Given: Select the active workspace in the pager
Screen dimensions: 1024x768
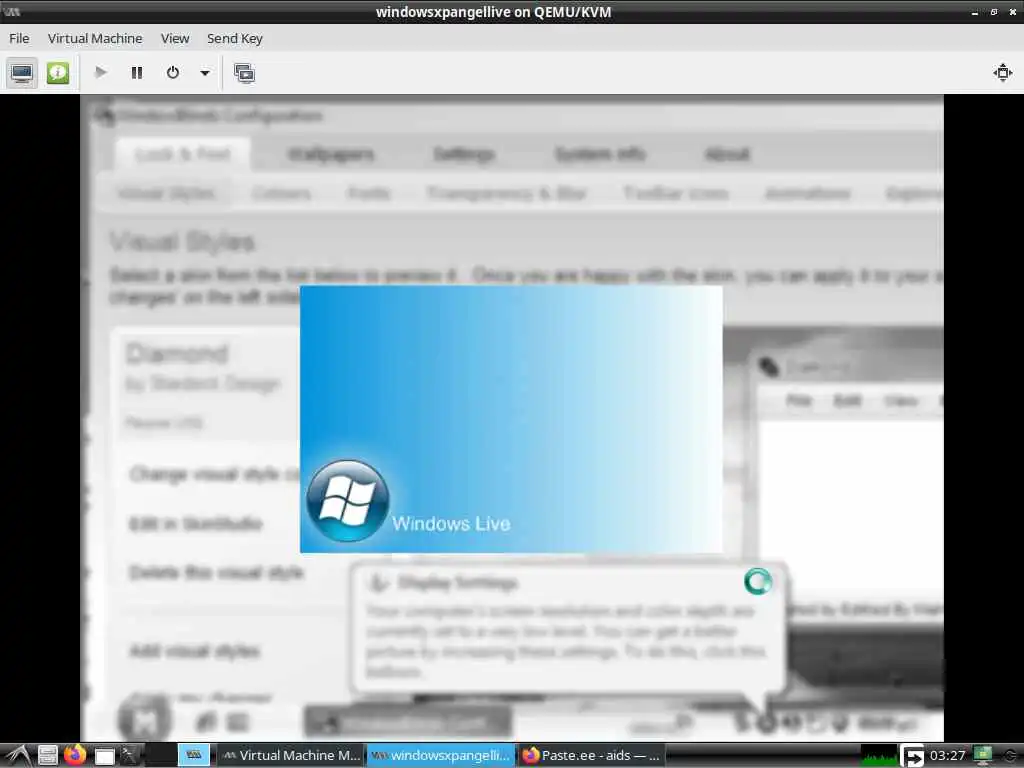Looking at the screenshot, I should [194, 755].
